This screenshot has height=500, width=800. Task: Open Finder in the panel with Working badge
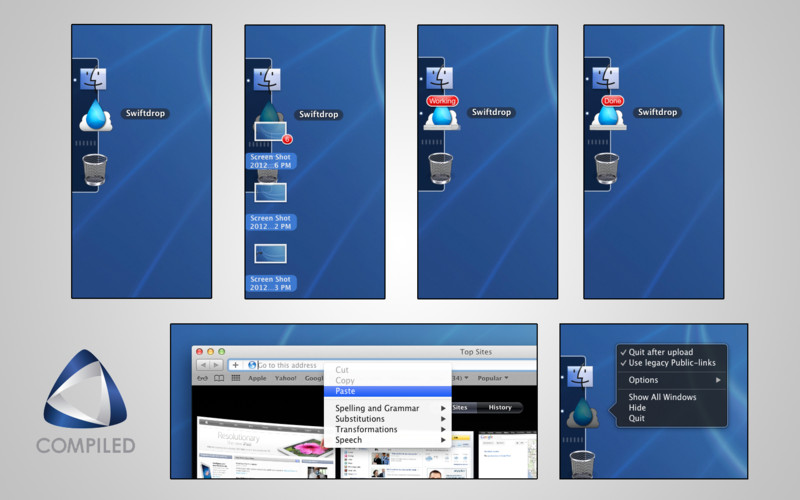pos(439,79)
